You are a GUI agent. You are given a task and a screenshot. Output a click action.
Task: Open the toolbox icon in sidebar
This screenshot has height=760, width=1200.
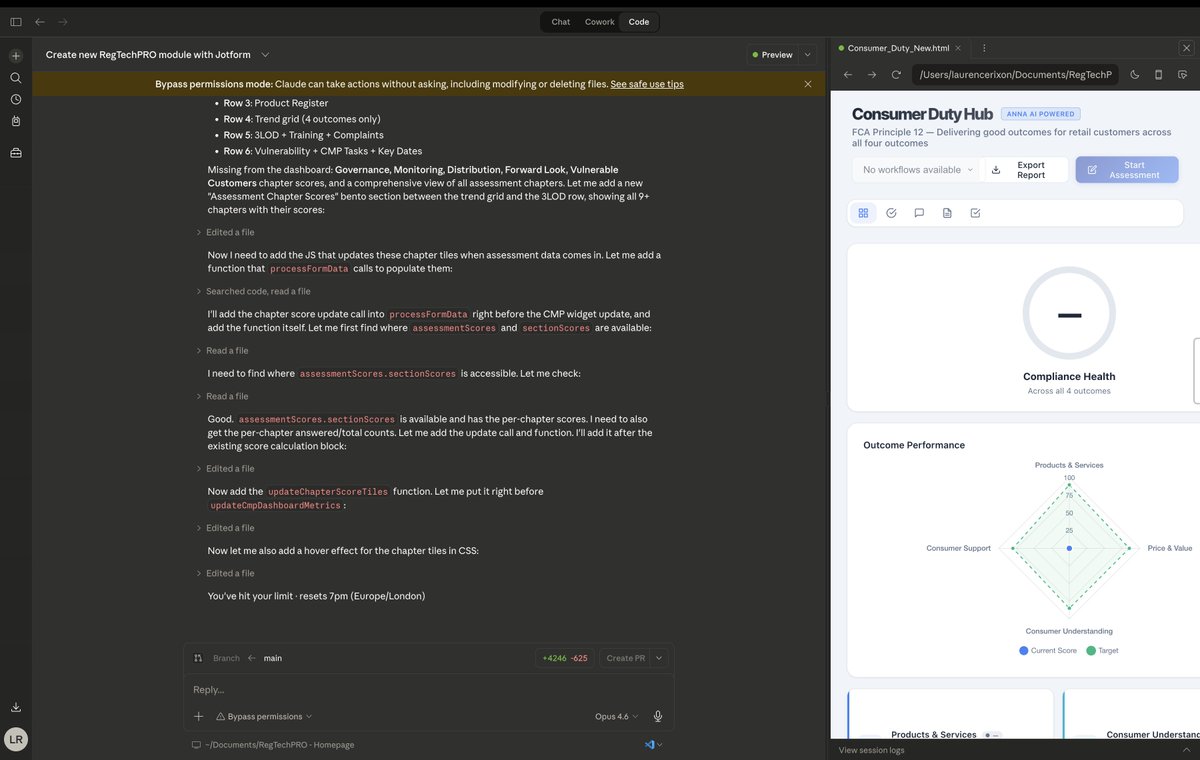tap(16, 153)
